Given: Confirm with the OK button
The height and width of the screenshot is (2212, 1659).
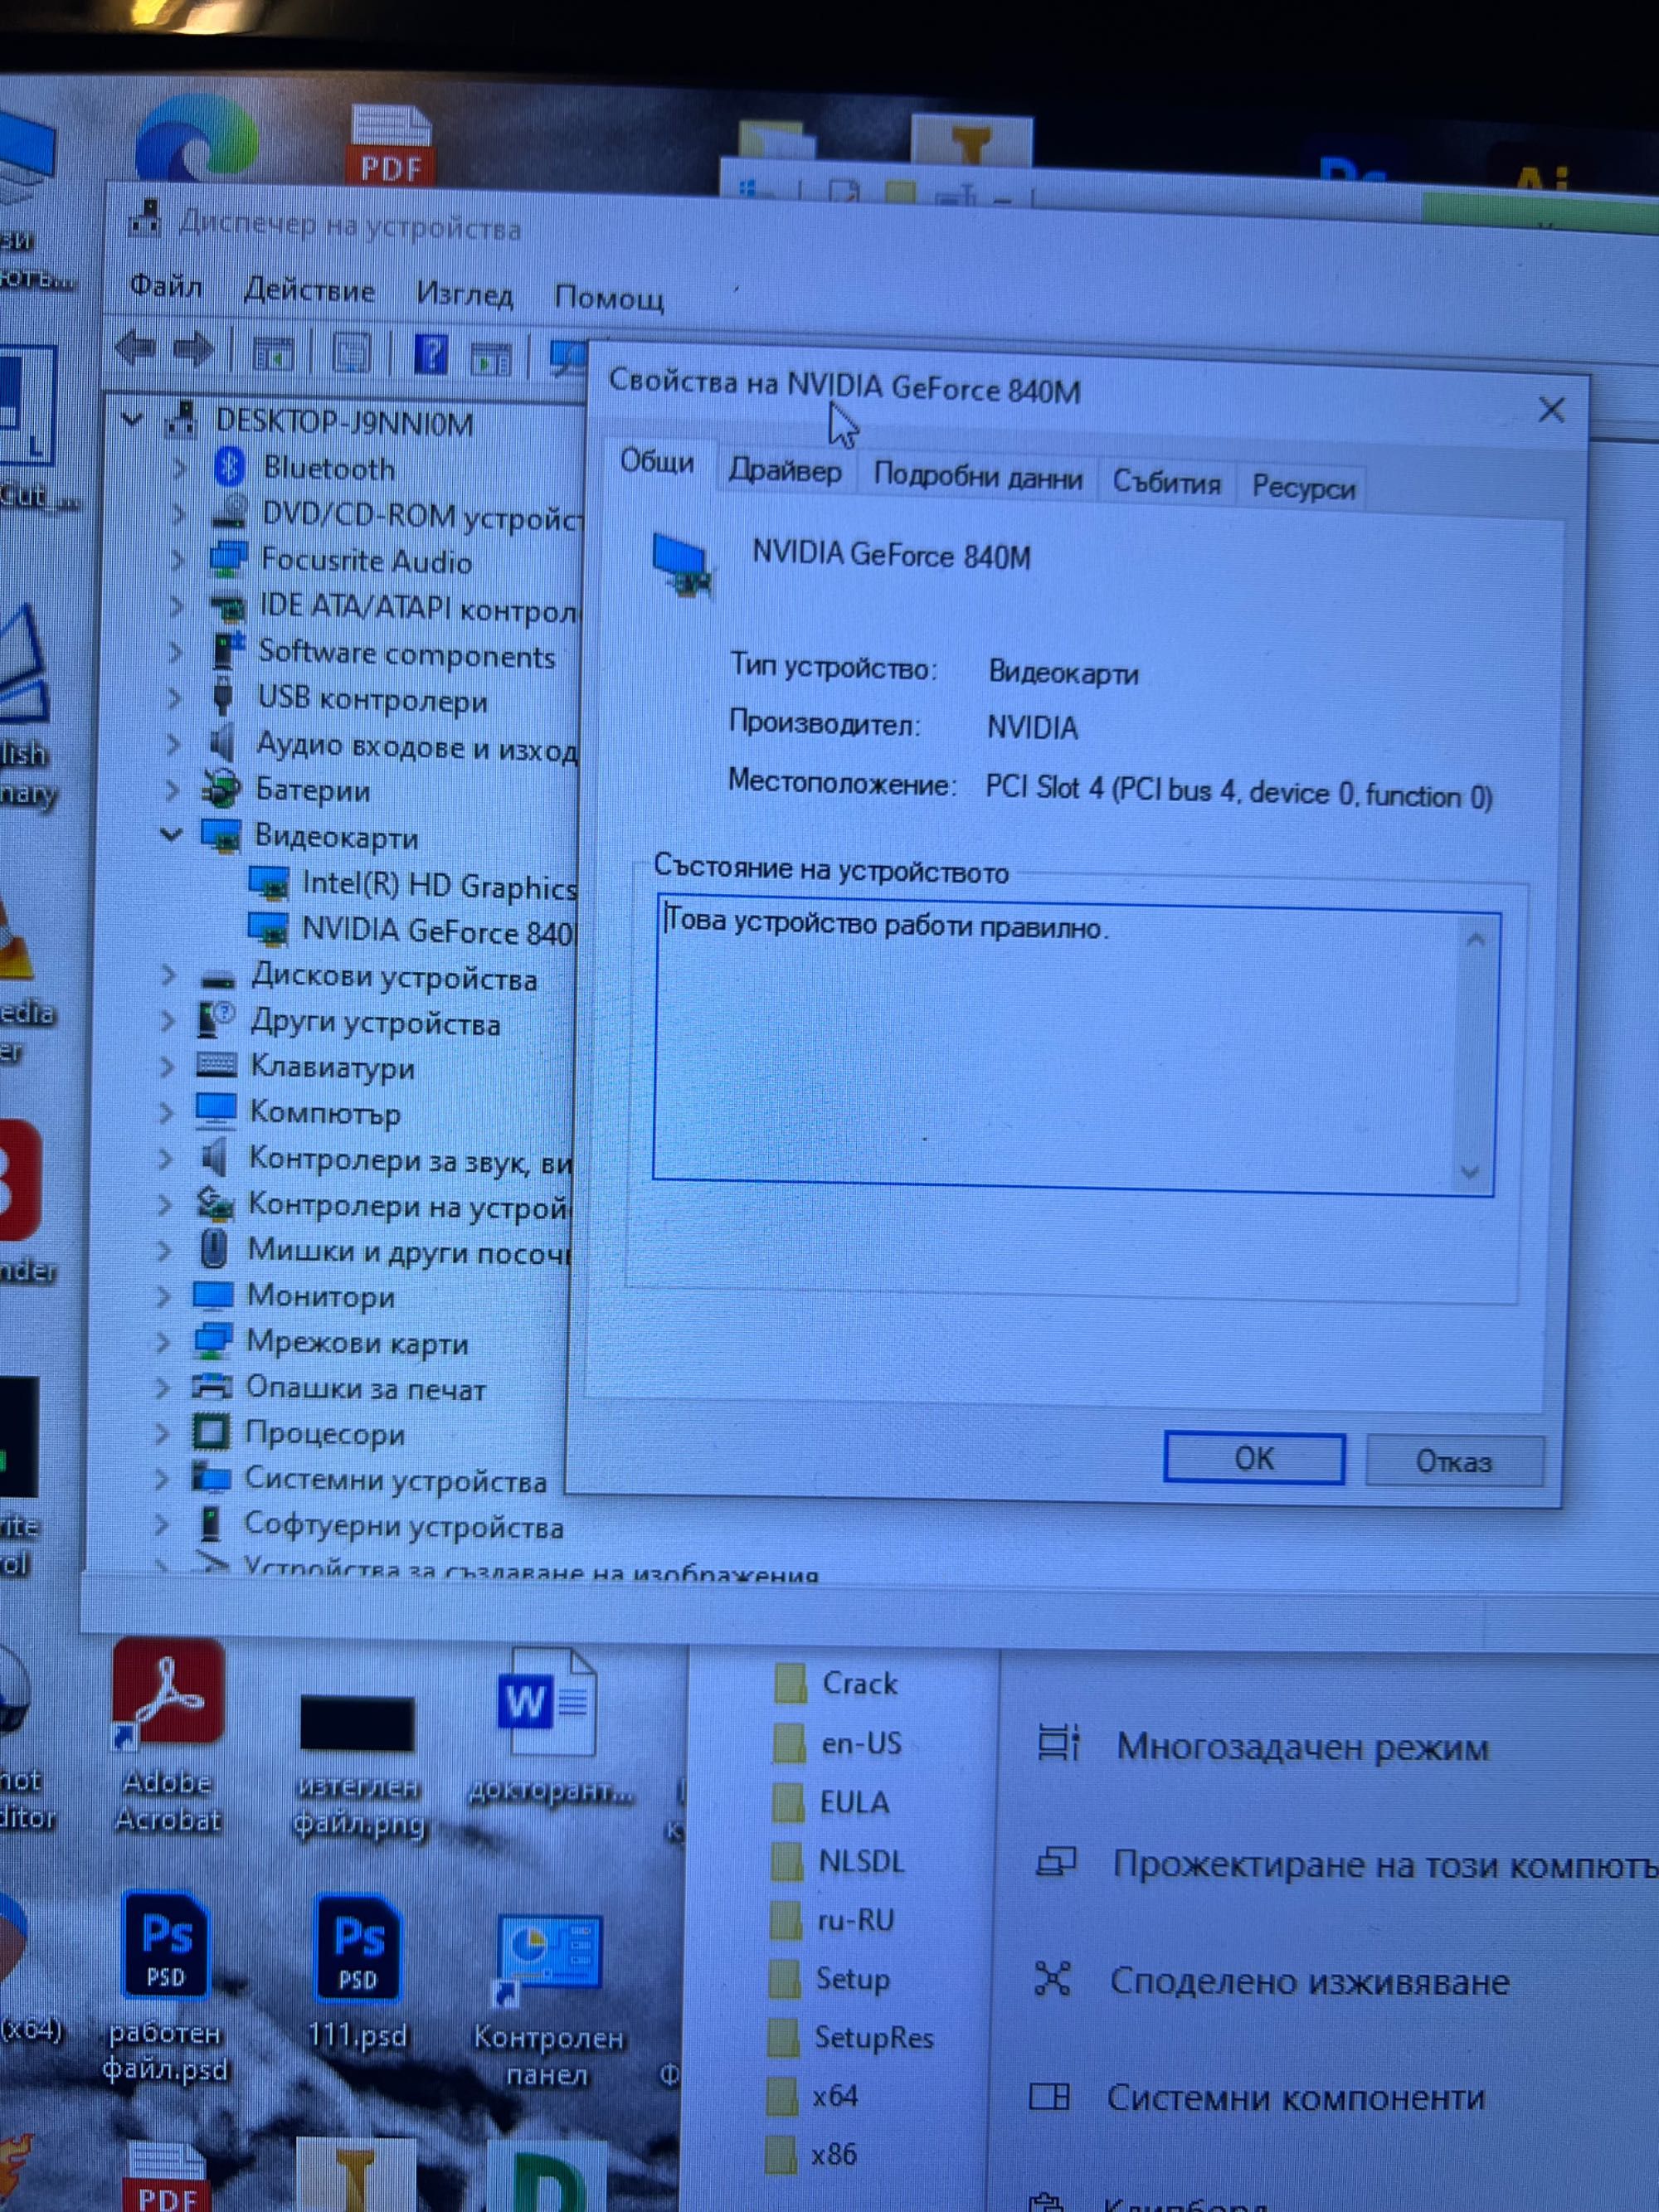Looking at the screenshot, I should coord(1254,1458).
